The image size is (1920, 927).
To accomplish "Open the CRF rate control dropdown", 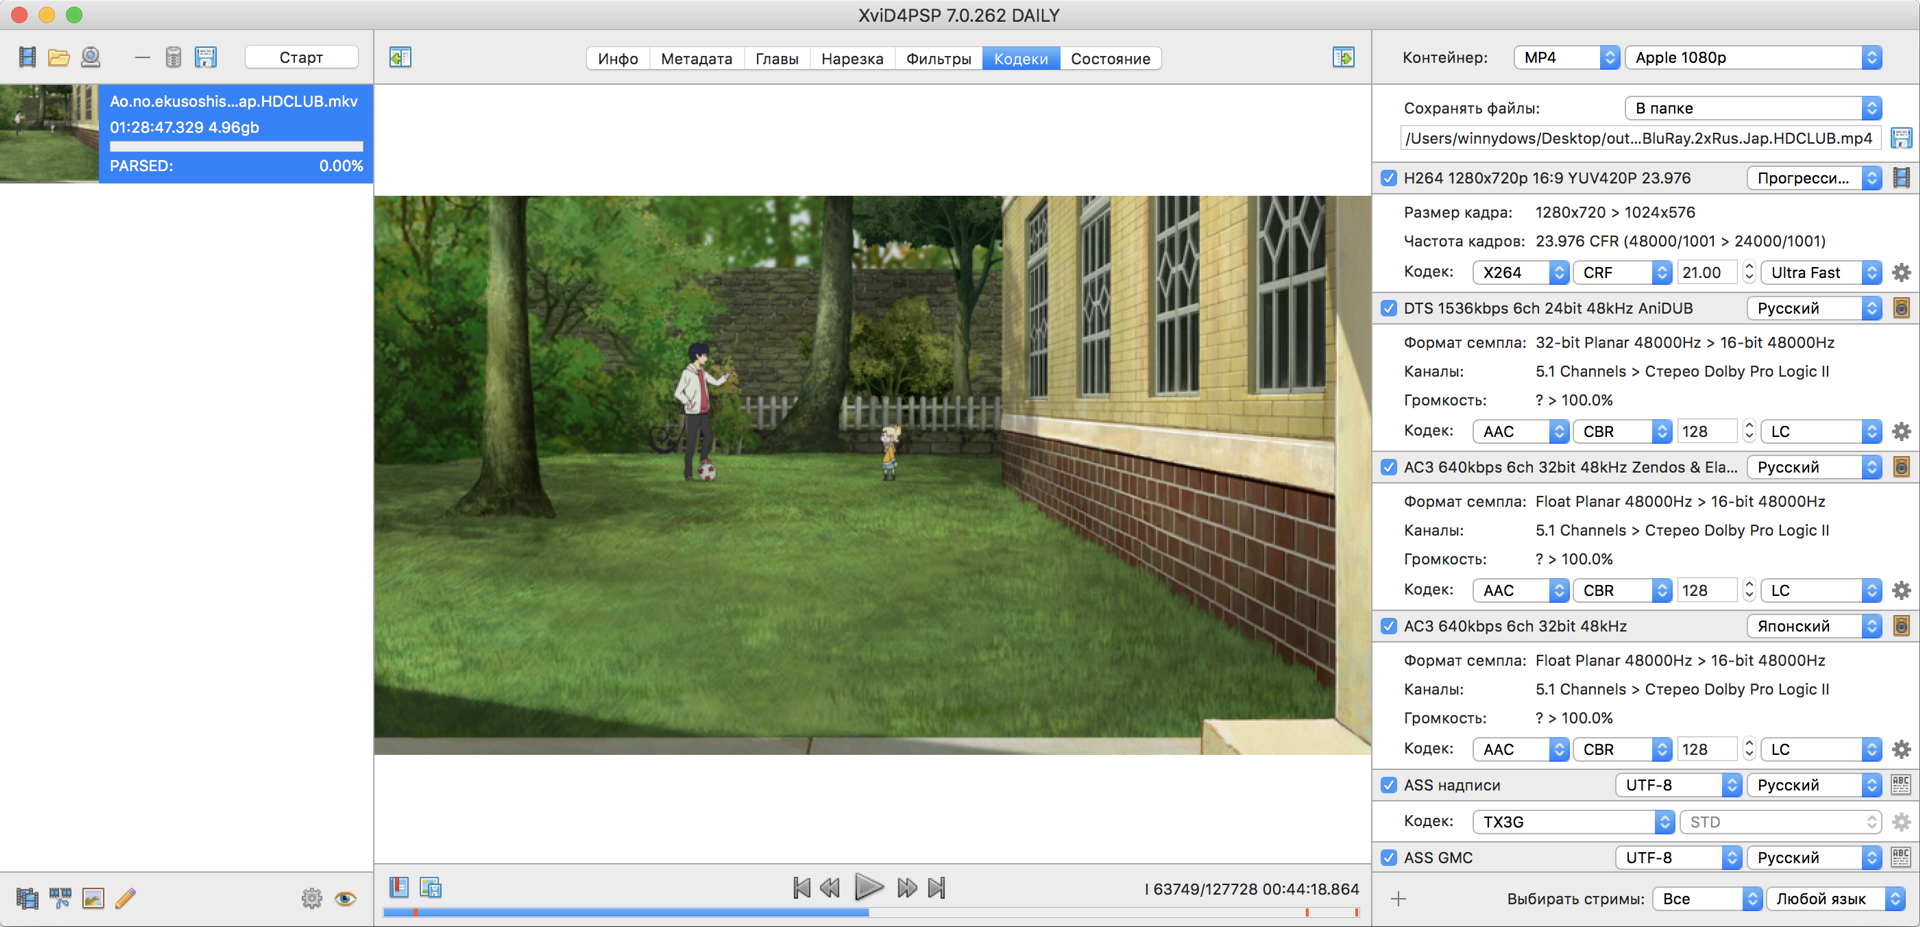I will 1621,272.
